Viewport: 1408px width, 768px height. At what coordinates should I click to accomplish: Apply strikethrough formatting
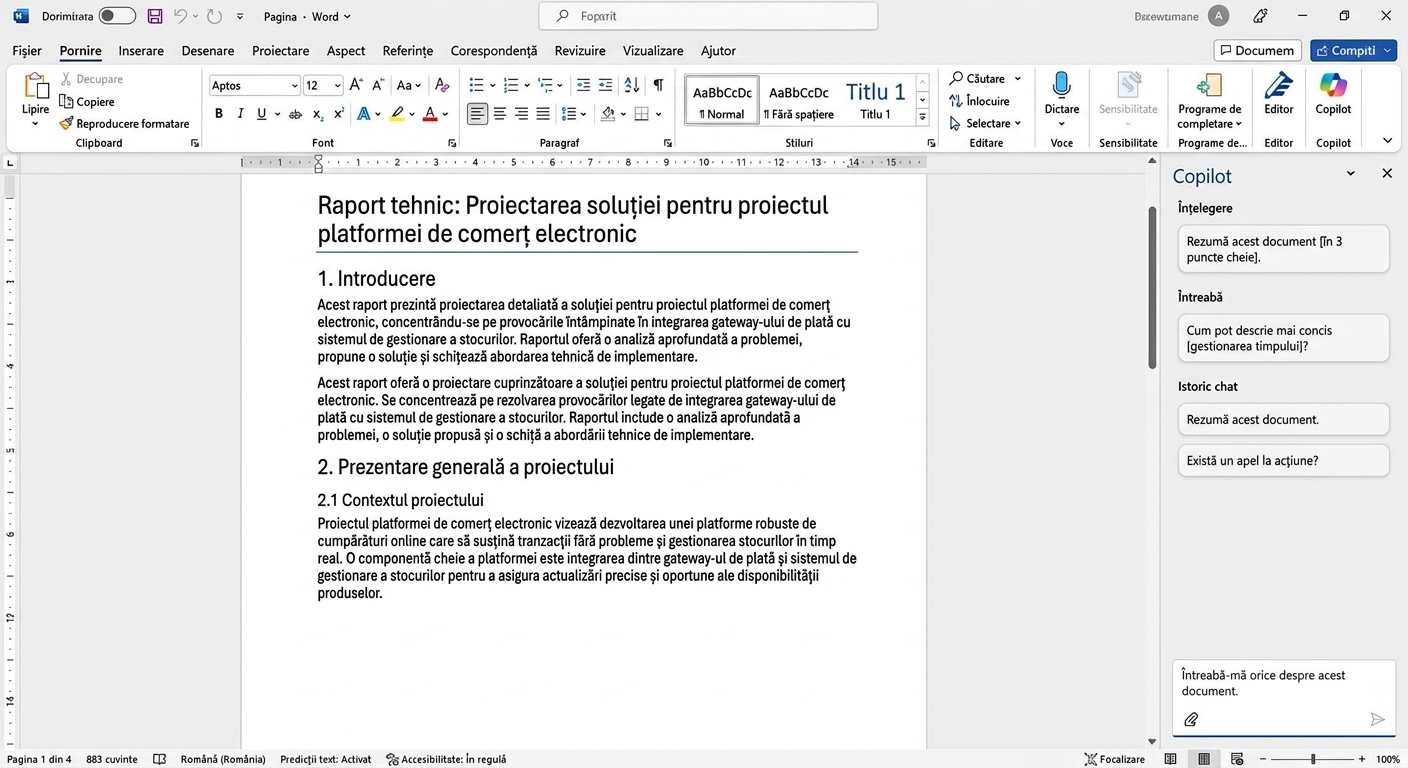(x=295, y=114)
